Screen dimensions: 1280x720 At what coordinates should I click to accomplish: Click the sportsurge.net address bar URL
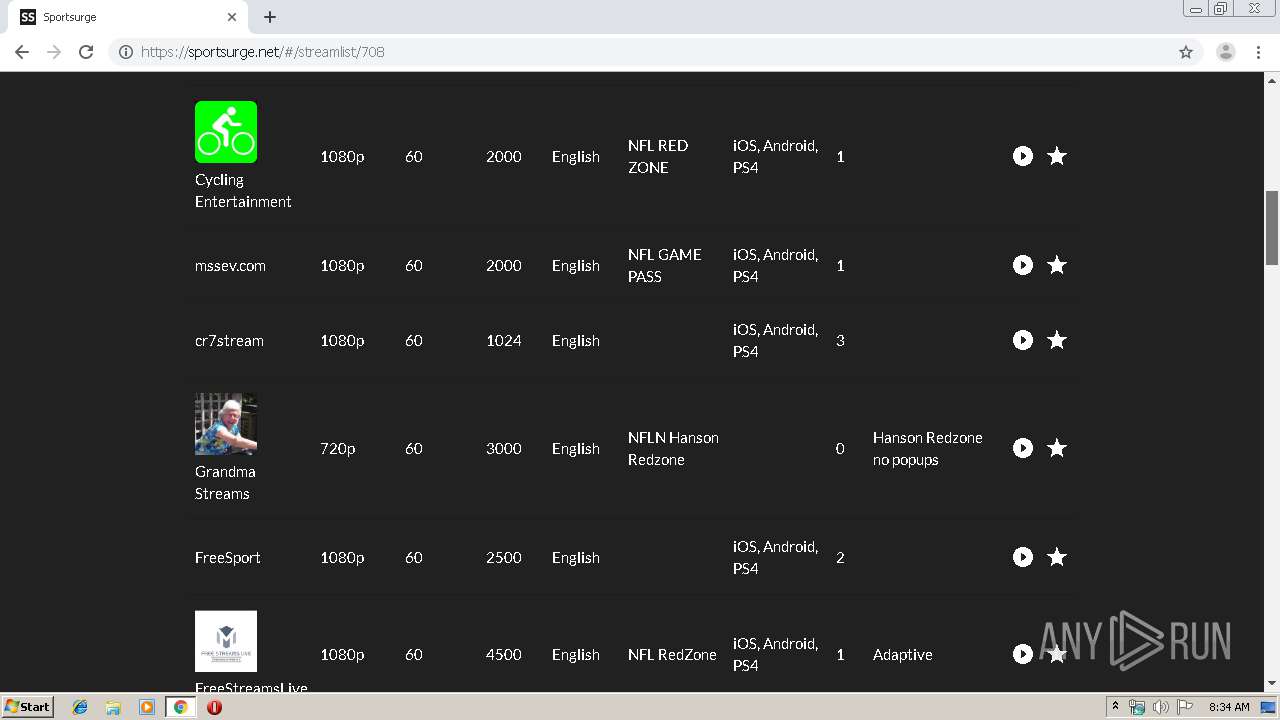[x=263, y=52]
